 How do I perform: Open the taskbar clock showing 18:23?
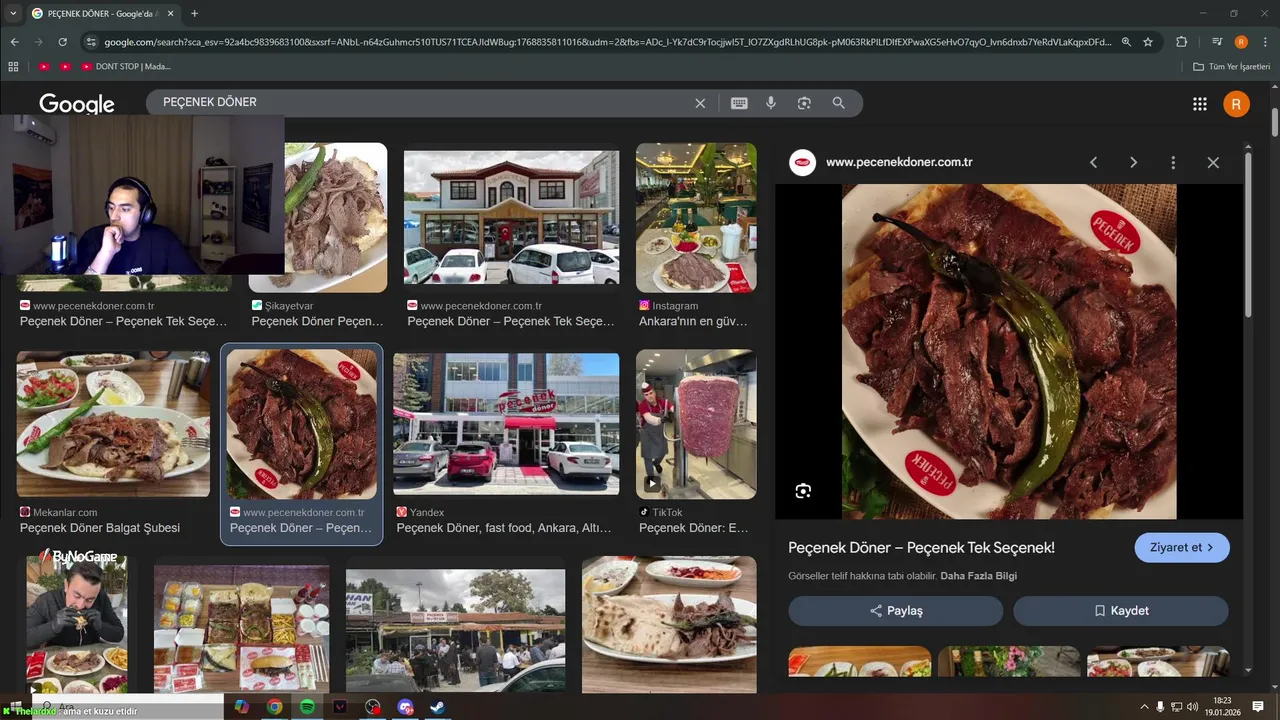coord(1222,707)
